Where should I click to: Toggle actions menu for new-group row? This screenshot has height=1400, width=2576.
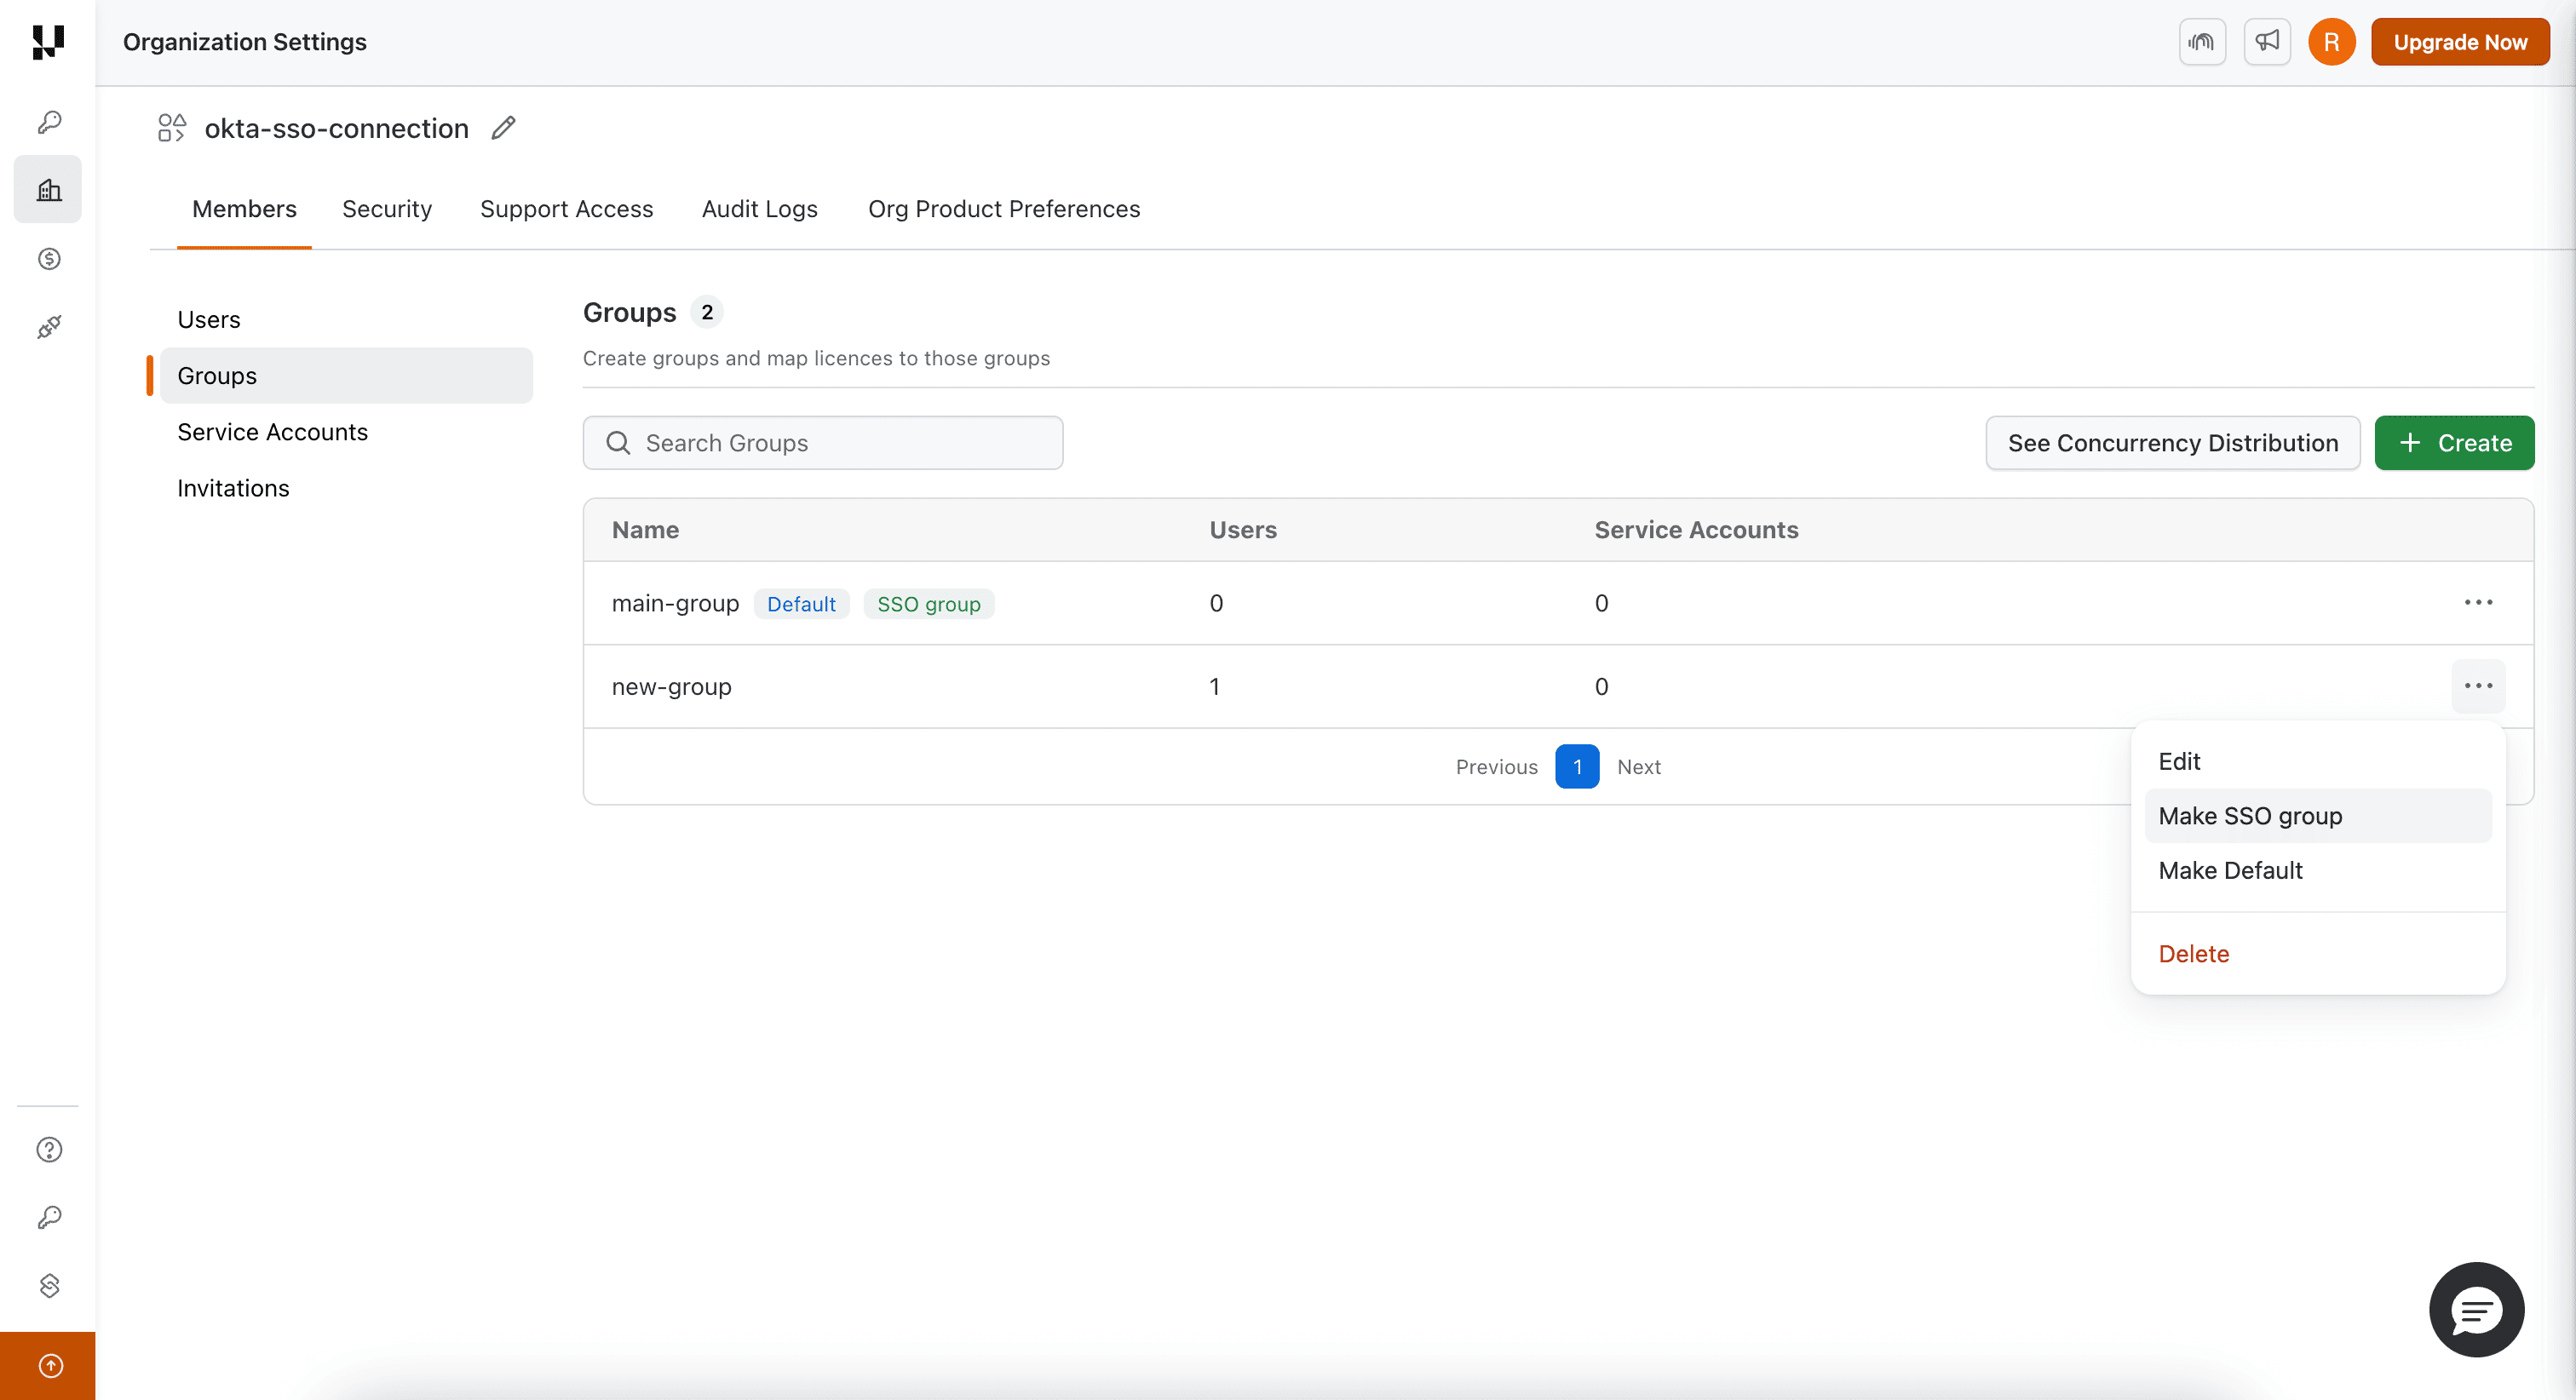coord(2478,686)
